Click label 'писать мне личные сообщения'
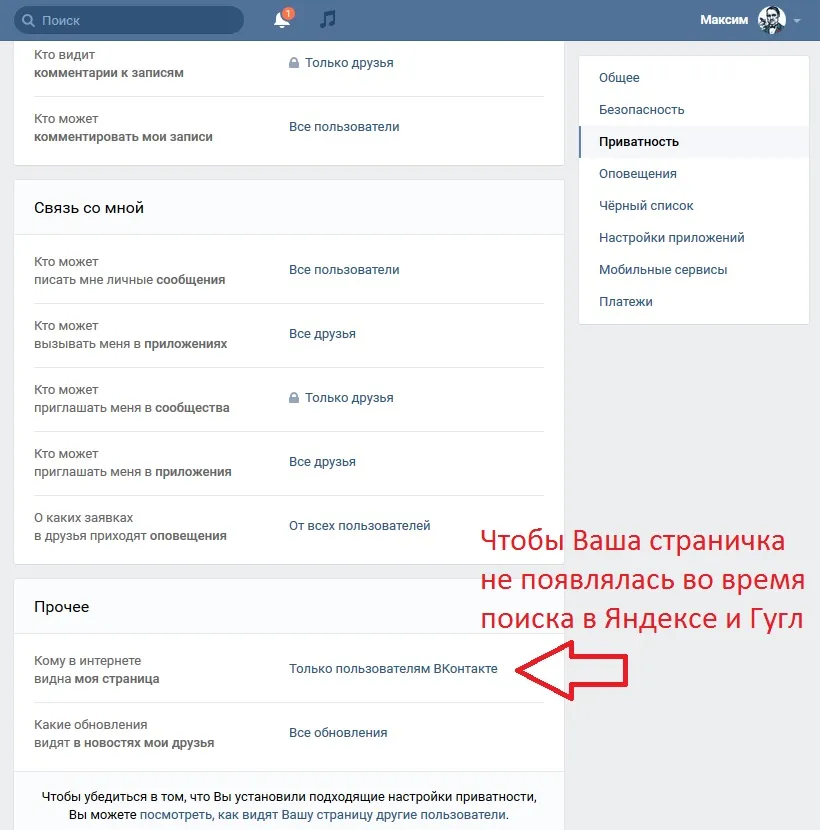820x830 pixels. pos(130,280)
